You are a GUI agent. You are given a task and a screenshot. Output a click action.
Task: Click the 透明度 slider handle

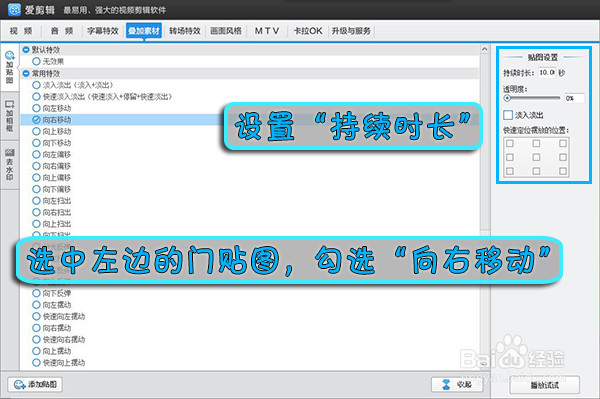(x=507, y=98)
